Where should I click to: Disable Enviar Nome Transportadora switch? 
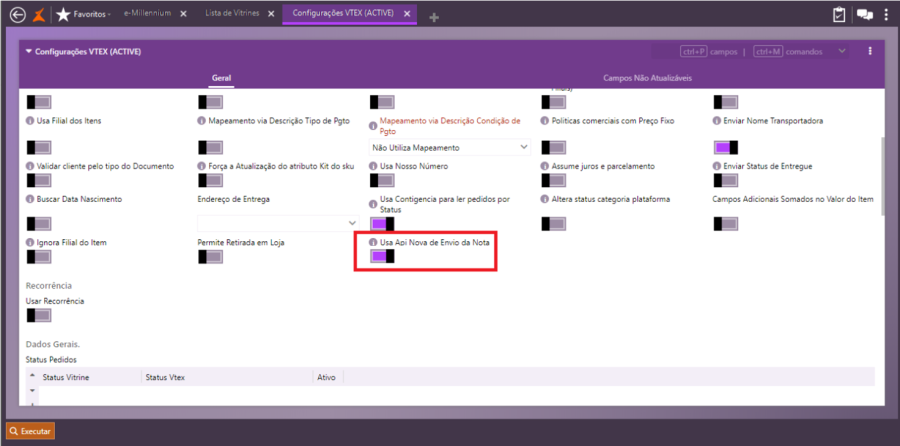click(x=726, y=148)
